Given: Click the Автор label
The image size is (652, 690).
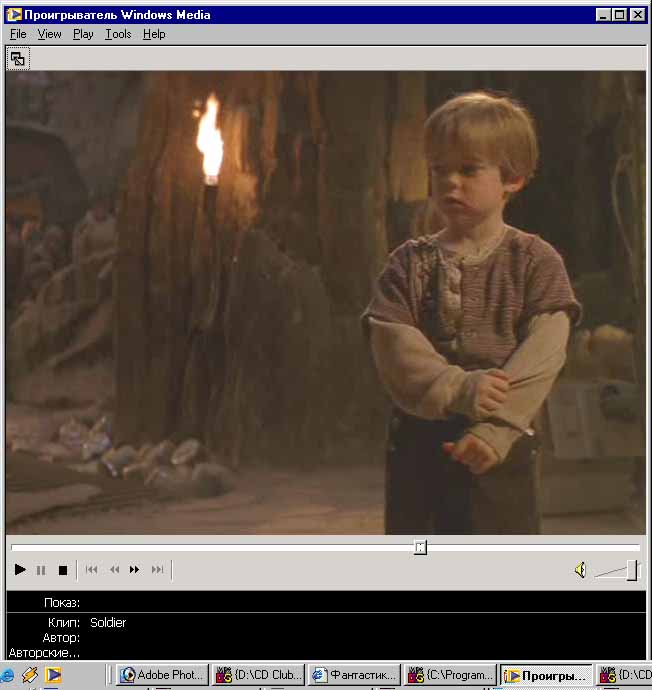Looking at the screenshot, I should (x=61, y=637).
